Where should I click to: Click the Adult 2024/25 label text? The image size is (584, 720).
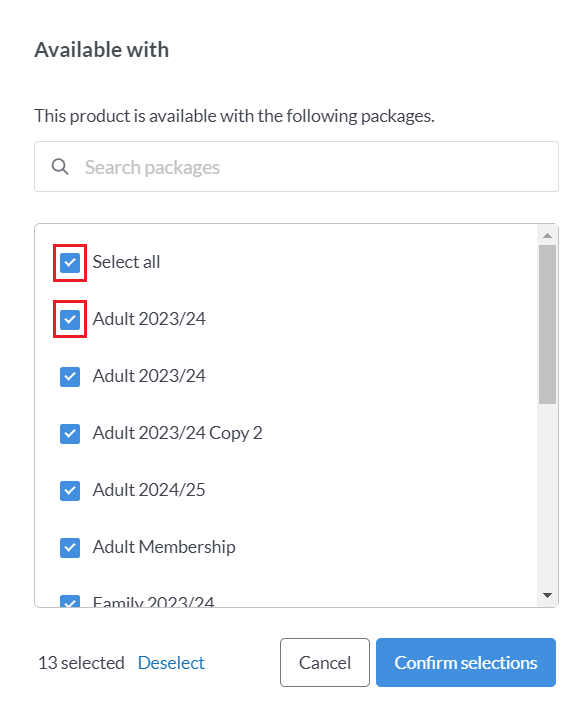pyautogui.click(x=149, y=490)
